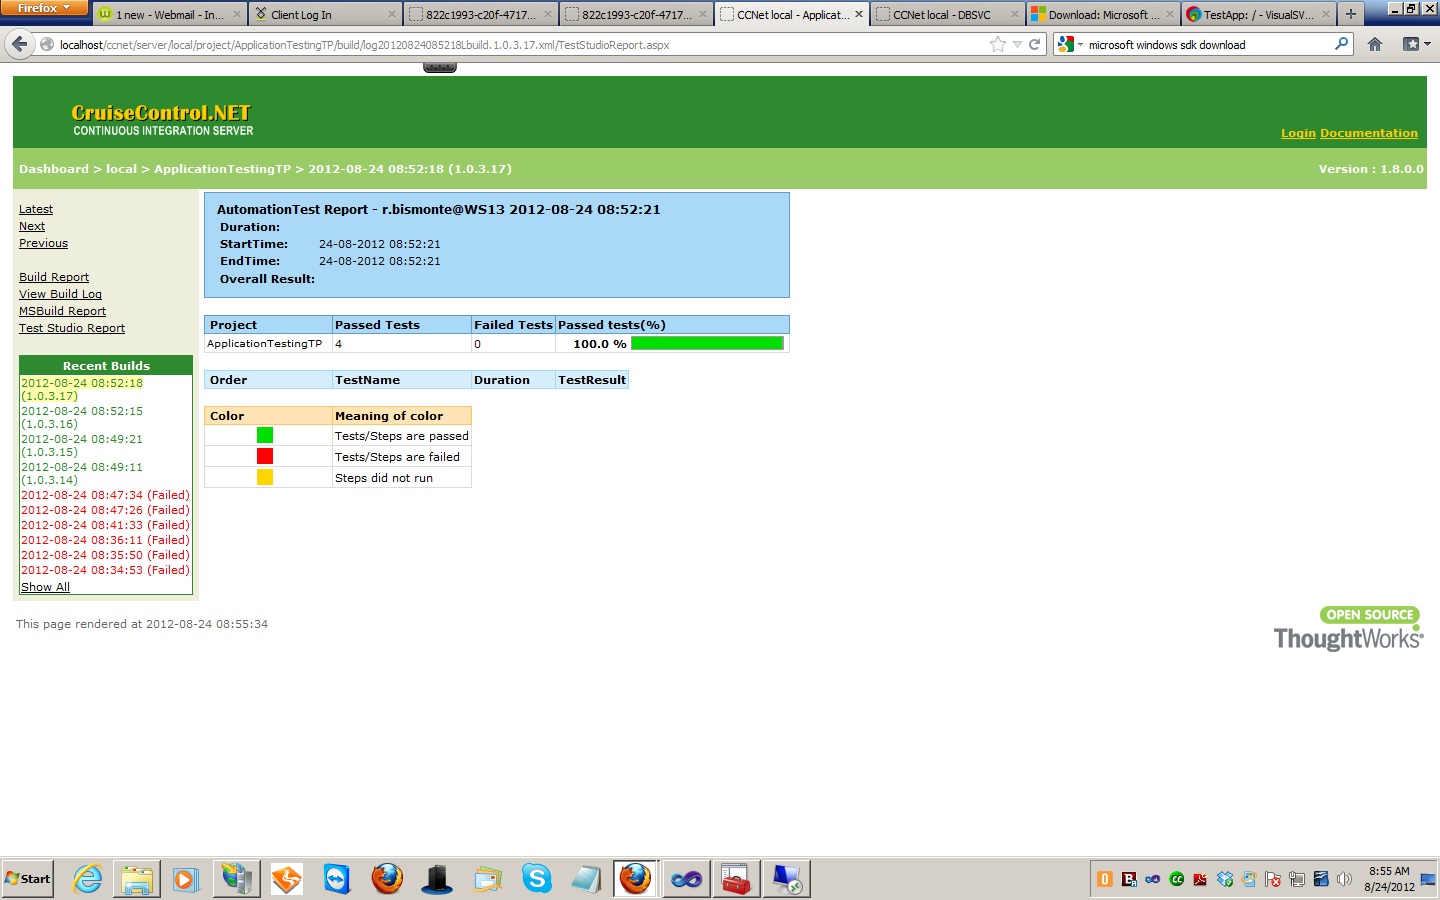The image size is (1440, 900).
Task: Open the red toolbox taskbar icon
Action: click(x=736, y=879)
